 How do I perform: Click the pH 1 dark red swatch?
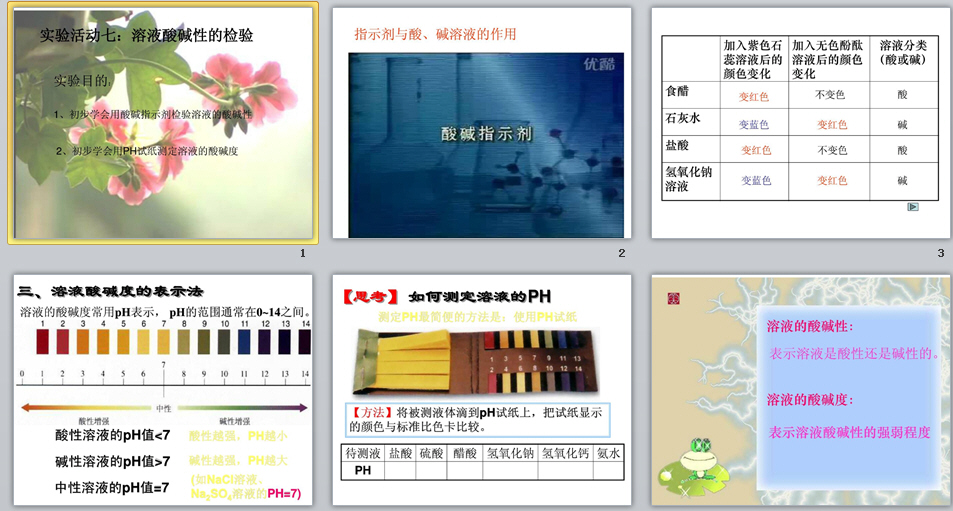click(x=42, y=343)
